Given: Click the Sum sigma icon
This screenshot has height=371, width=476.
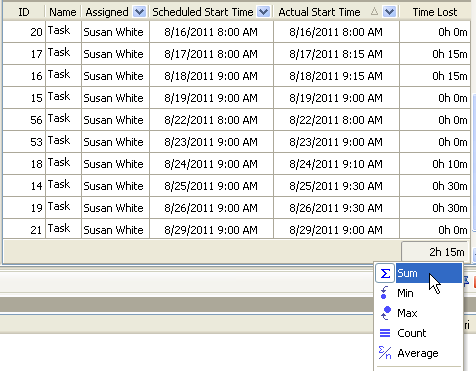Looking at the screenshot, I should click(x=385, y=273).
